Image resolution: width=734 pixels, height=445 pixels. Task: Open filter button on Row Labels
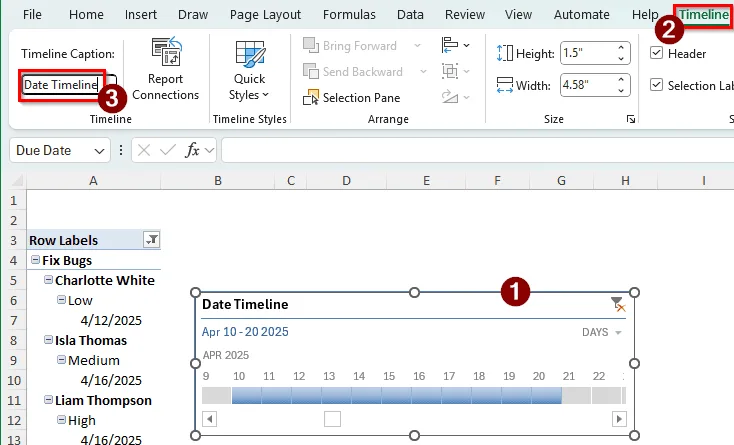click(x=151, y=240)
